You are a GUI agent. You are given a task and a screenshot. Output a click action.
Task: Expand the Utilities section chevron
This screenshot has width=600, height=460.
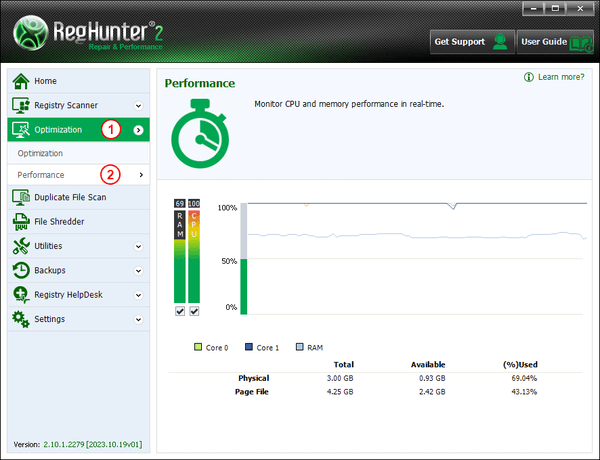tap(139, 246)
